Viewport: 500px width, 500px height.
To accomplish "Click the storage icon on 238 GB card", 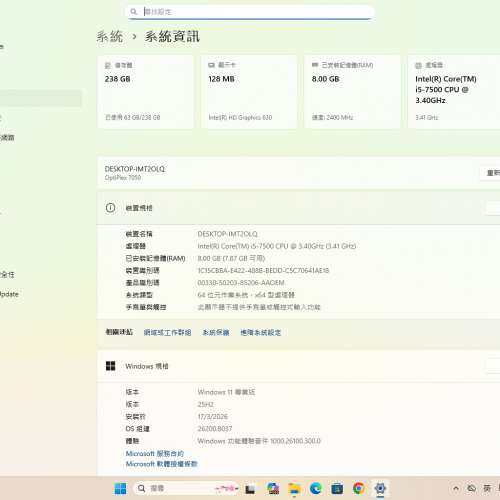I will [108, 65].
